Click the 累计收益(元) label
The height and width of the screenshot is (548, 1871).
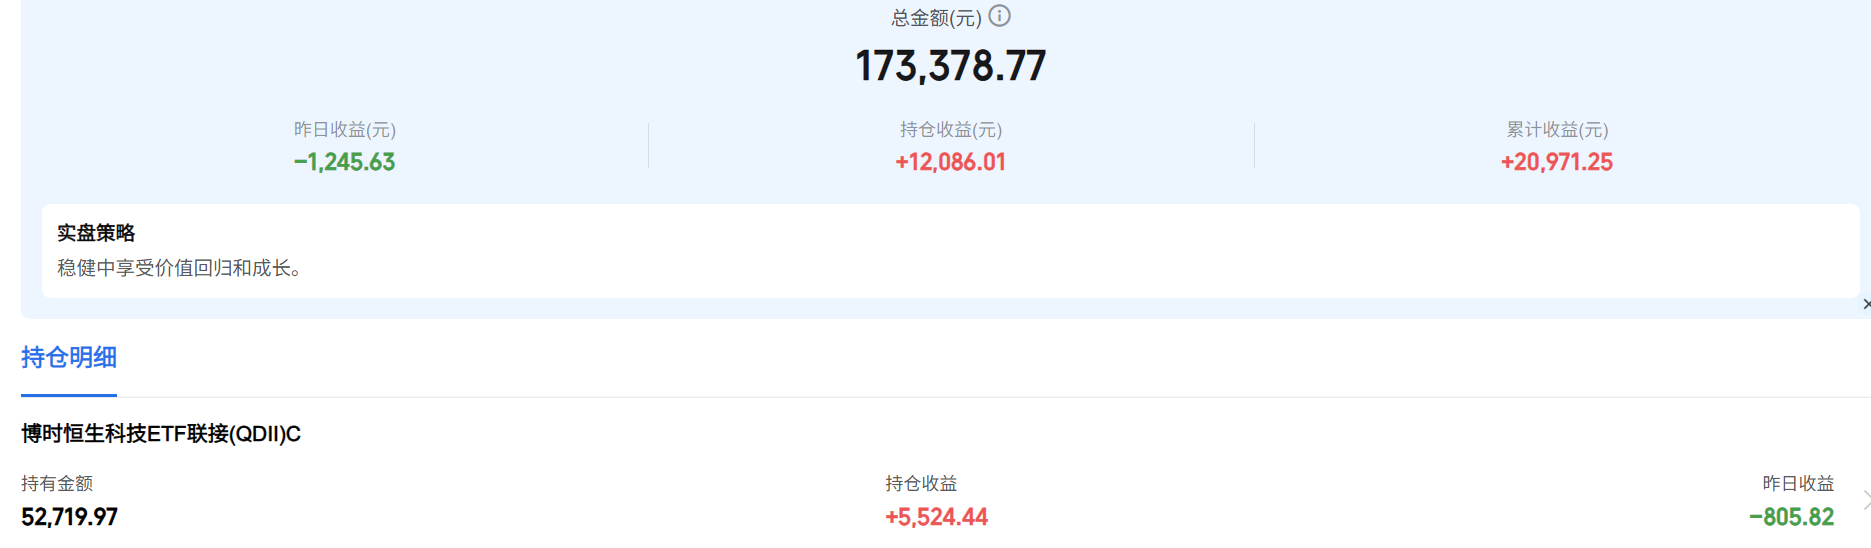[x=1557, y=130]
